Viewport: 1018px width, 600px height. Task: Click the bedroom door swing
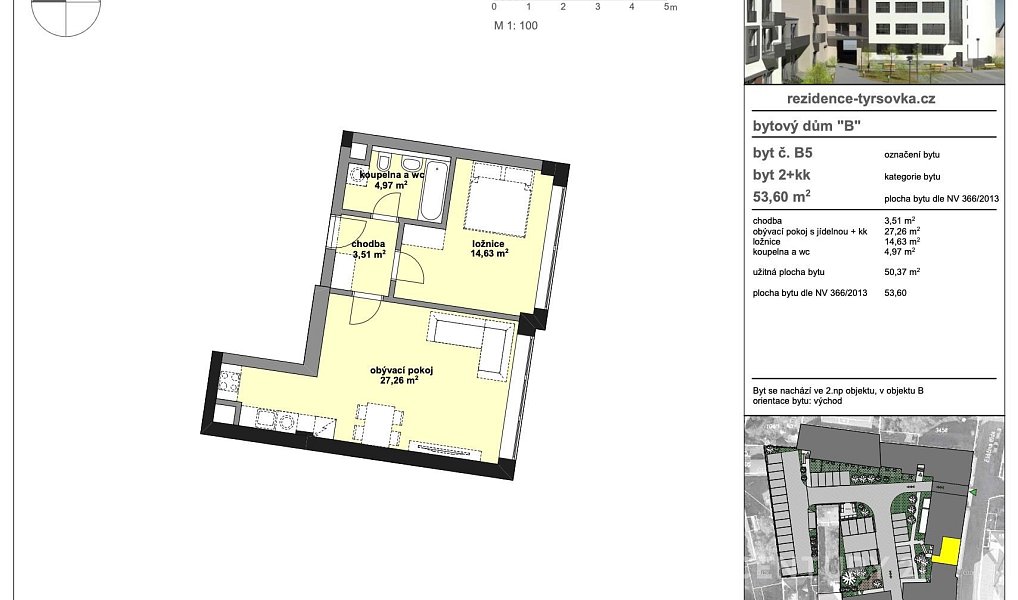409,268
